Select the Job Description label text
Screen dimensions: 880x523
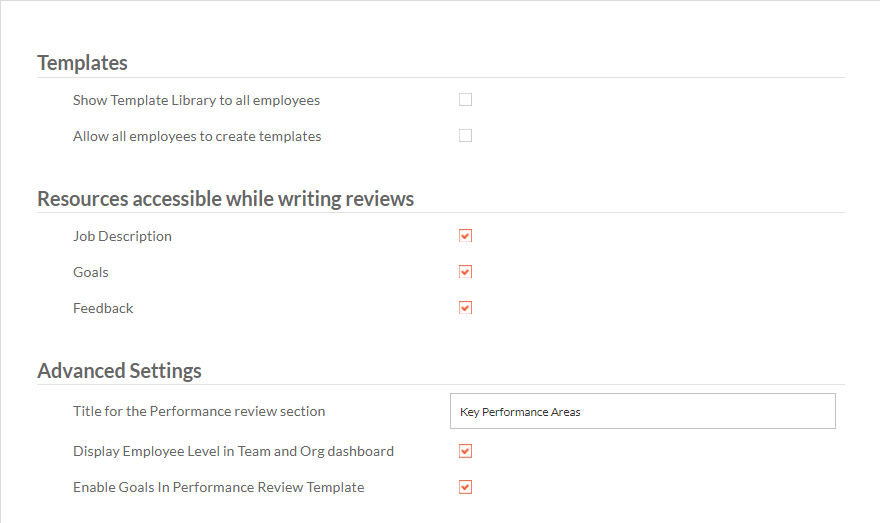point(122,236)
